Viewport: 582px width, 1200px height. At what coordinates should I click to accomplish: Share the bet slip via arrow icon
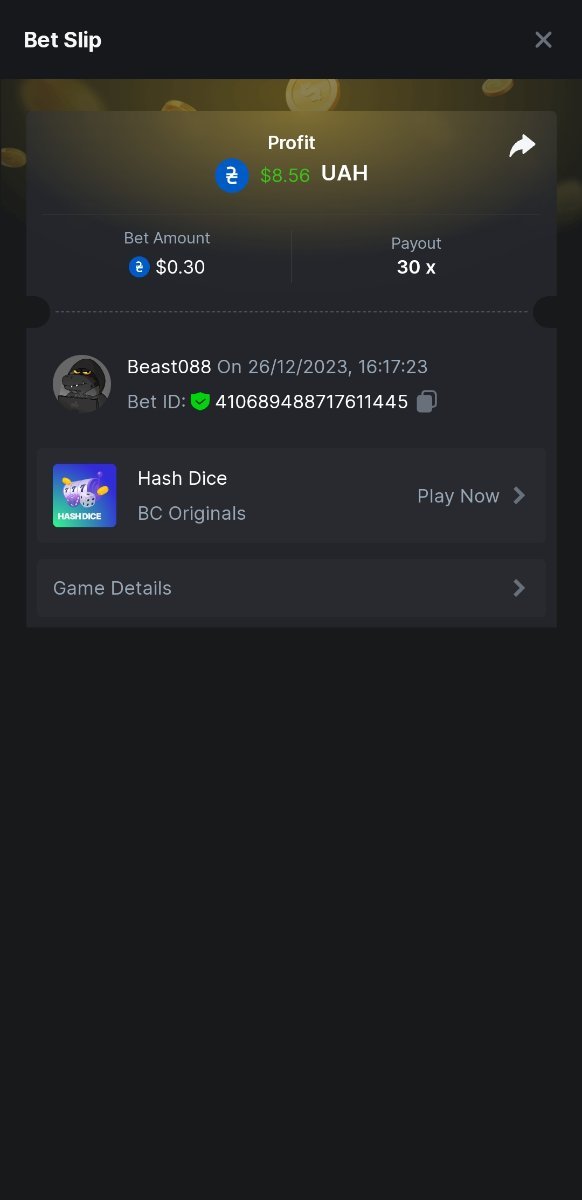522,146
